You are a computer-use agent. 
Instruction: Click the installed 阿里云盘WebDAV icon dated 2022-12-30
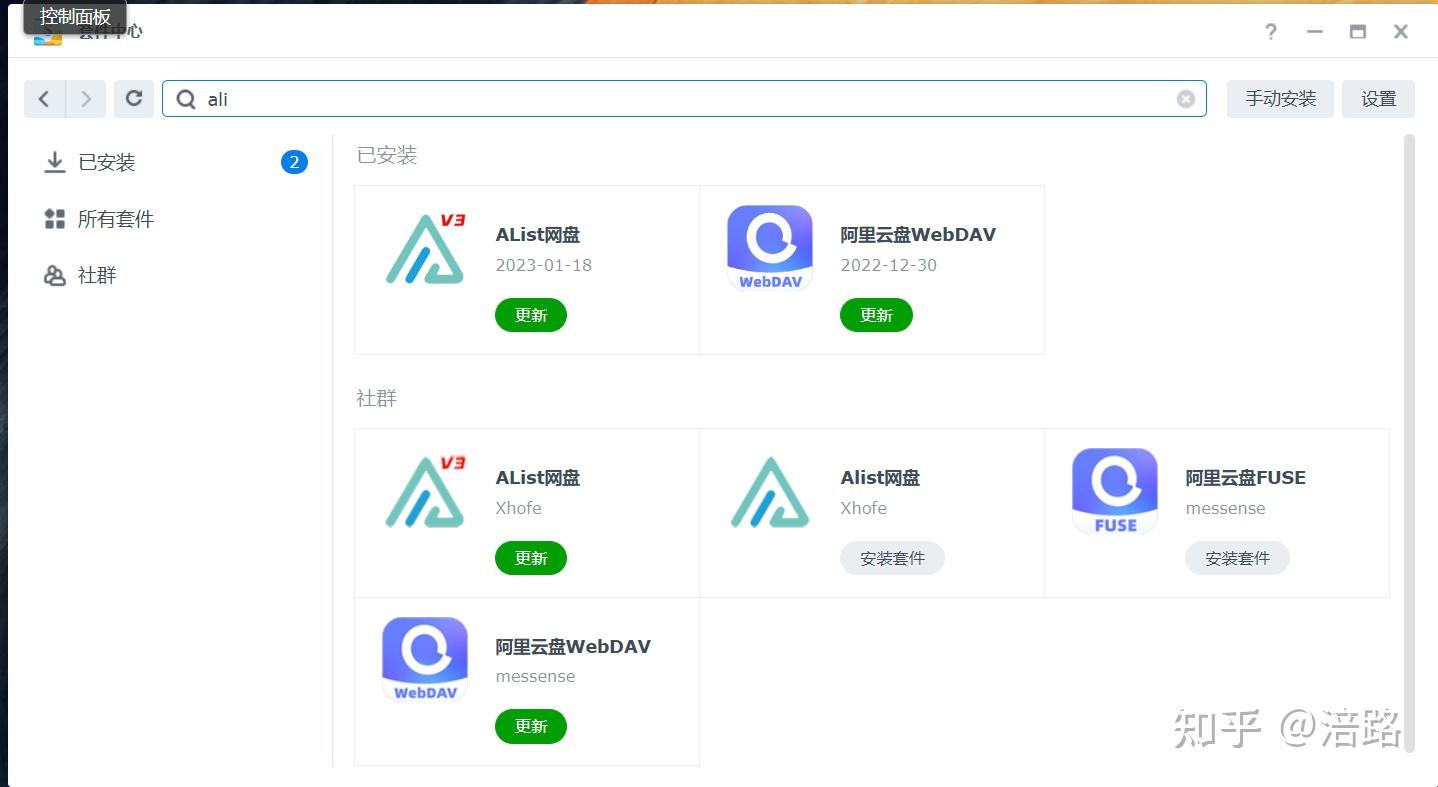click(770, 249)
